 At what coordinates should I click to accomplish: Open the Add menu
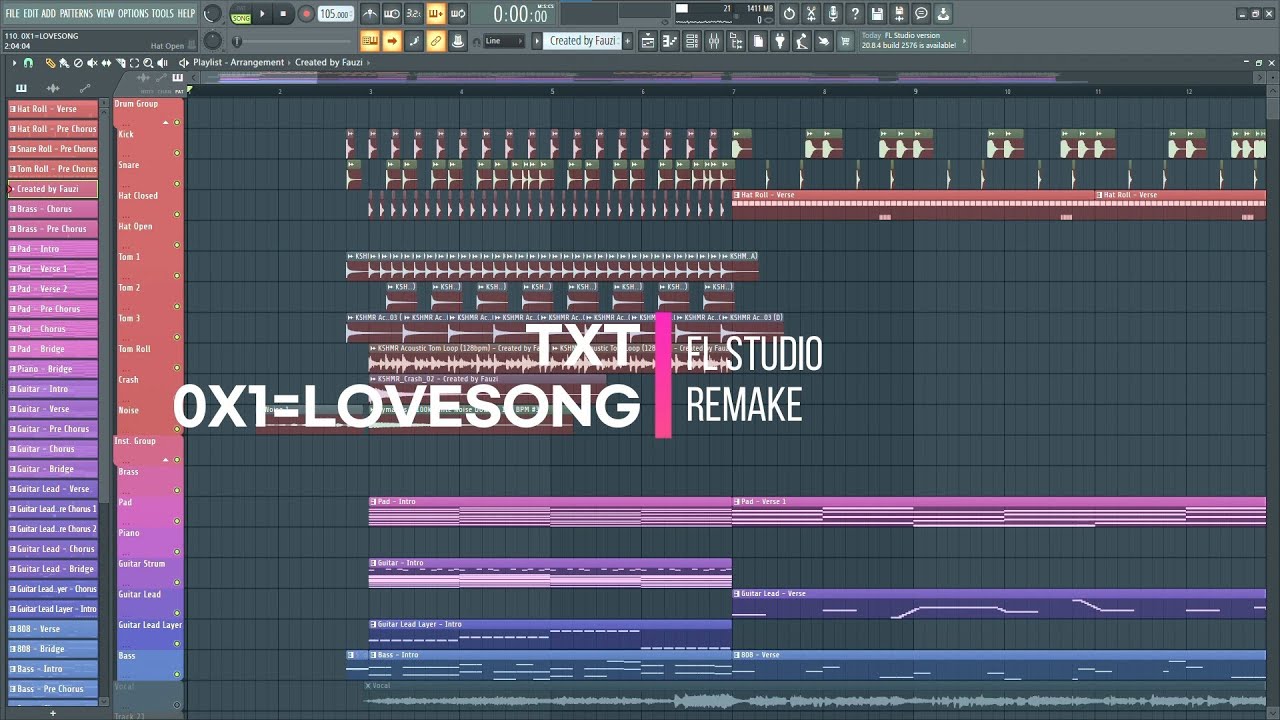(x=48, y=13)
